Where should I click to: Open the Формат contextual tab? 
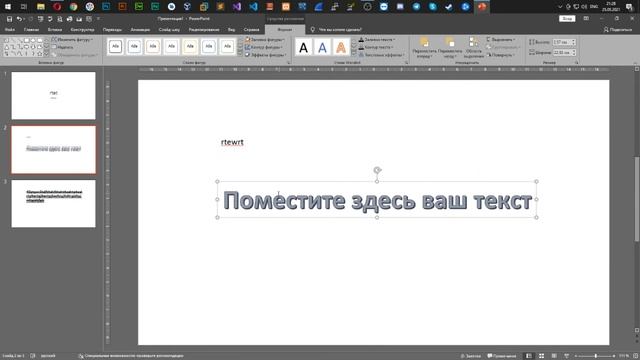(x=284, y=30)
